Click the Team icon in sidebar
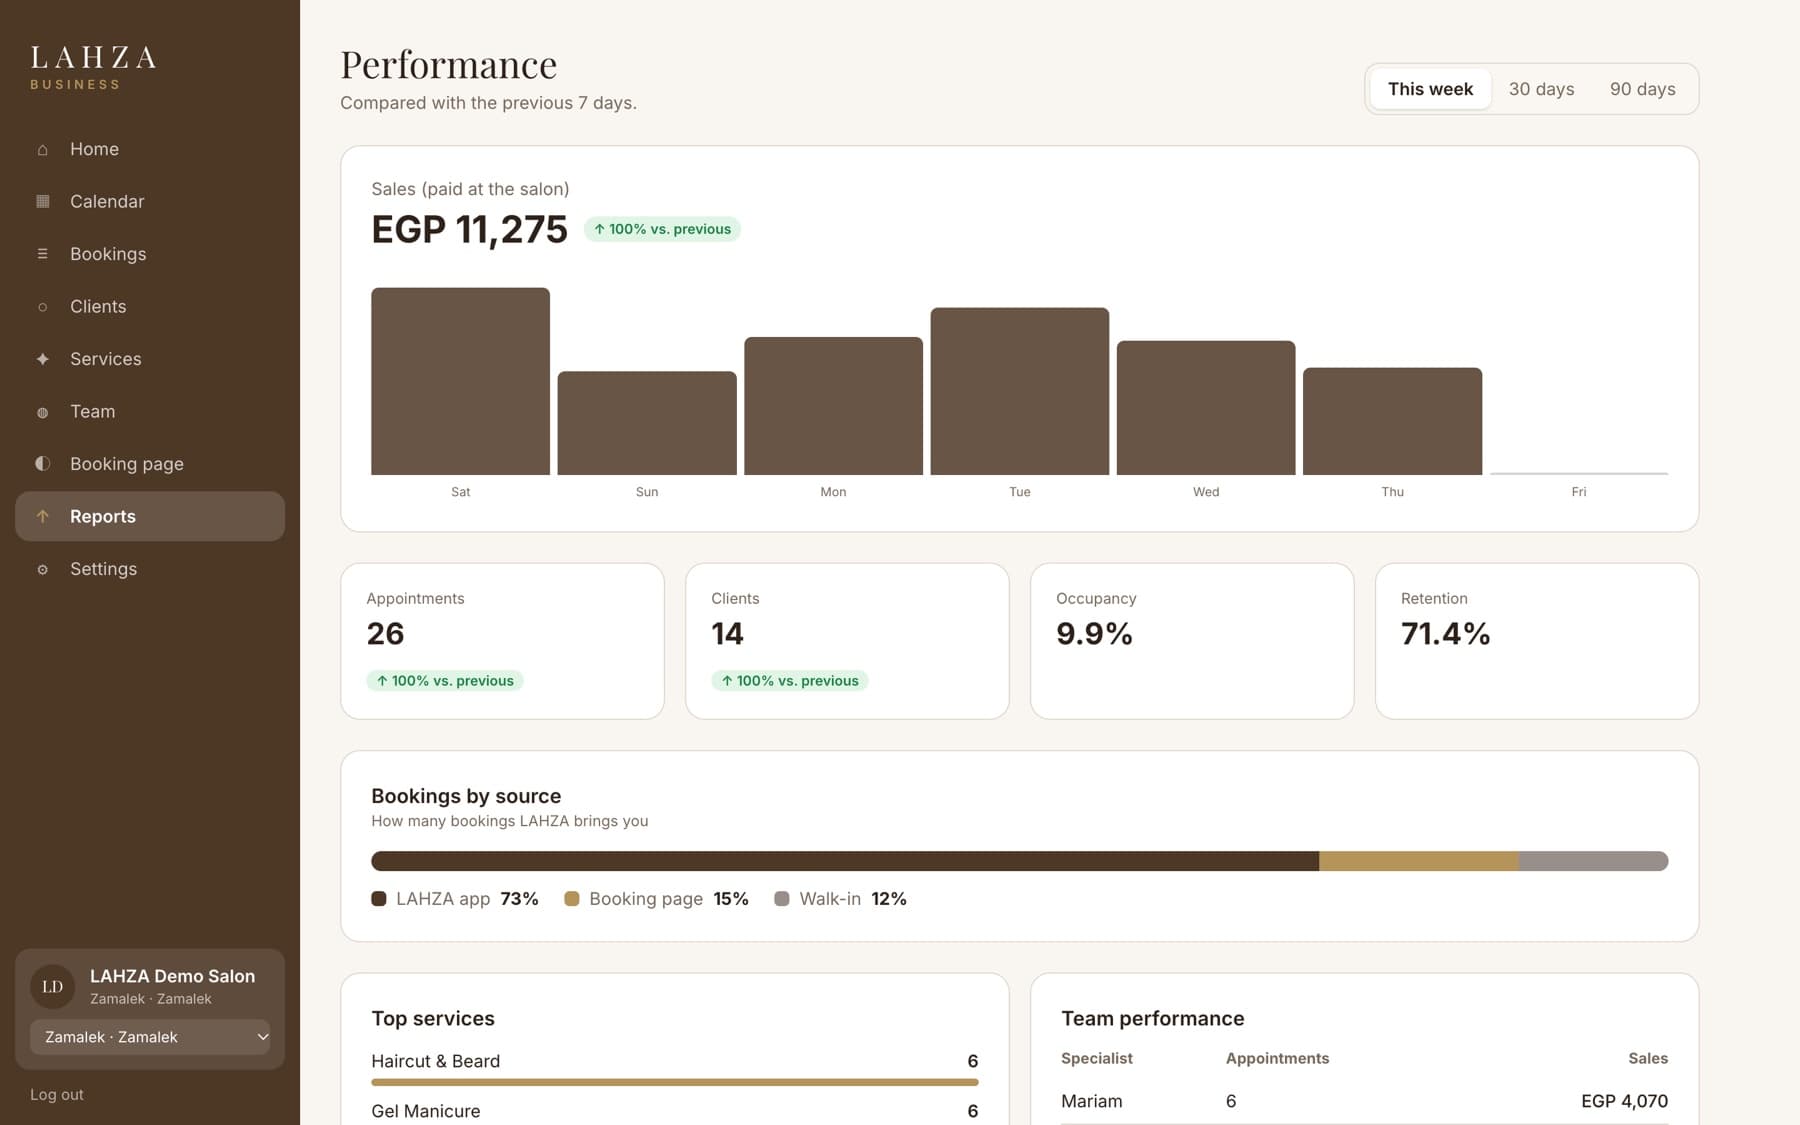 [42, 412]
